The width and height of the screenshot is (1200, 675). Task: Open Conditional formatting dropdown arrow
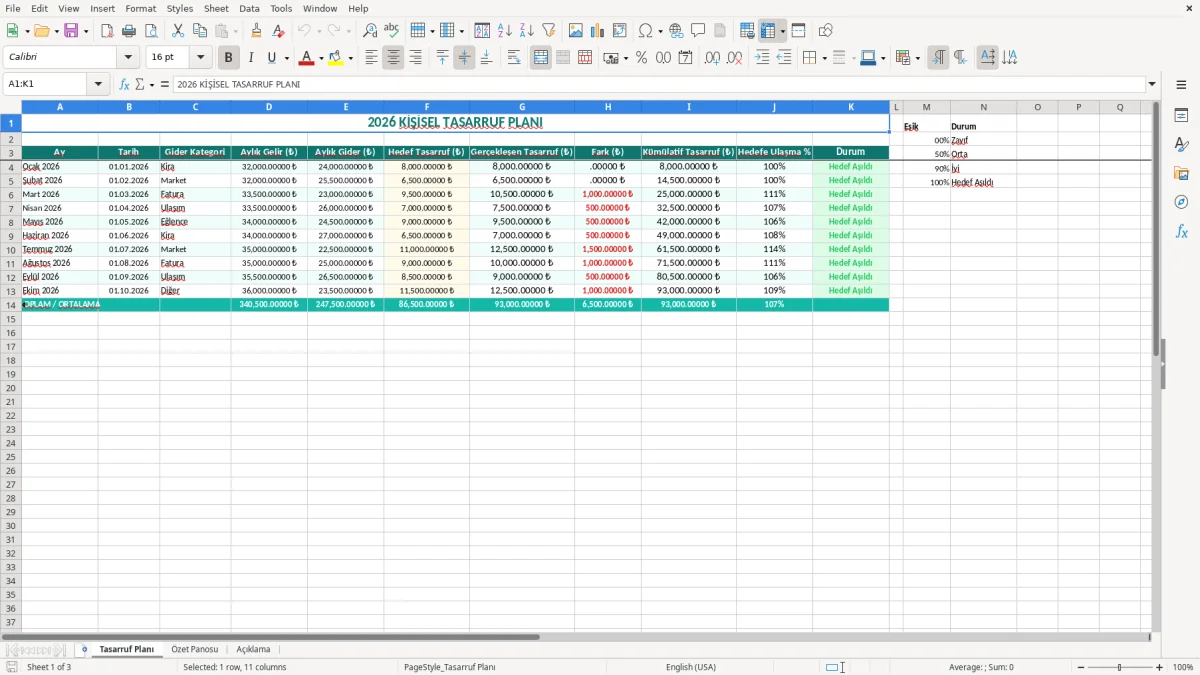[x=917, y=58]
